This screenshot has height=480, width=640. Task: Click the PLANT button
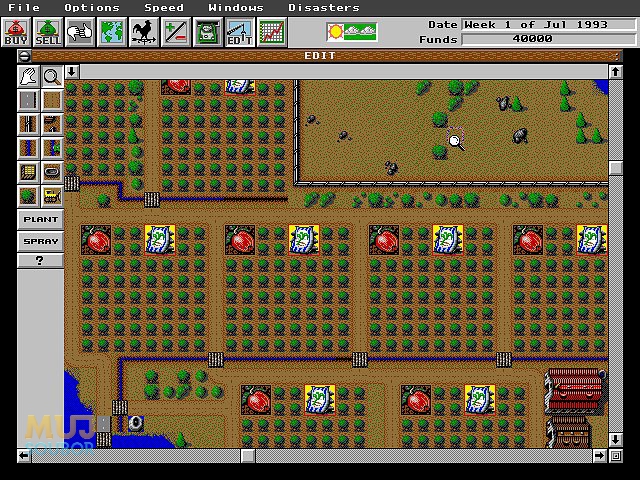[40, 220]
